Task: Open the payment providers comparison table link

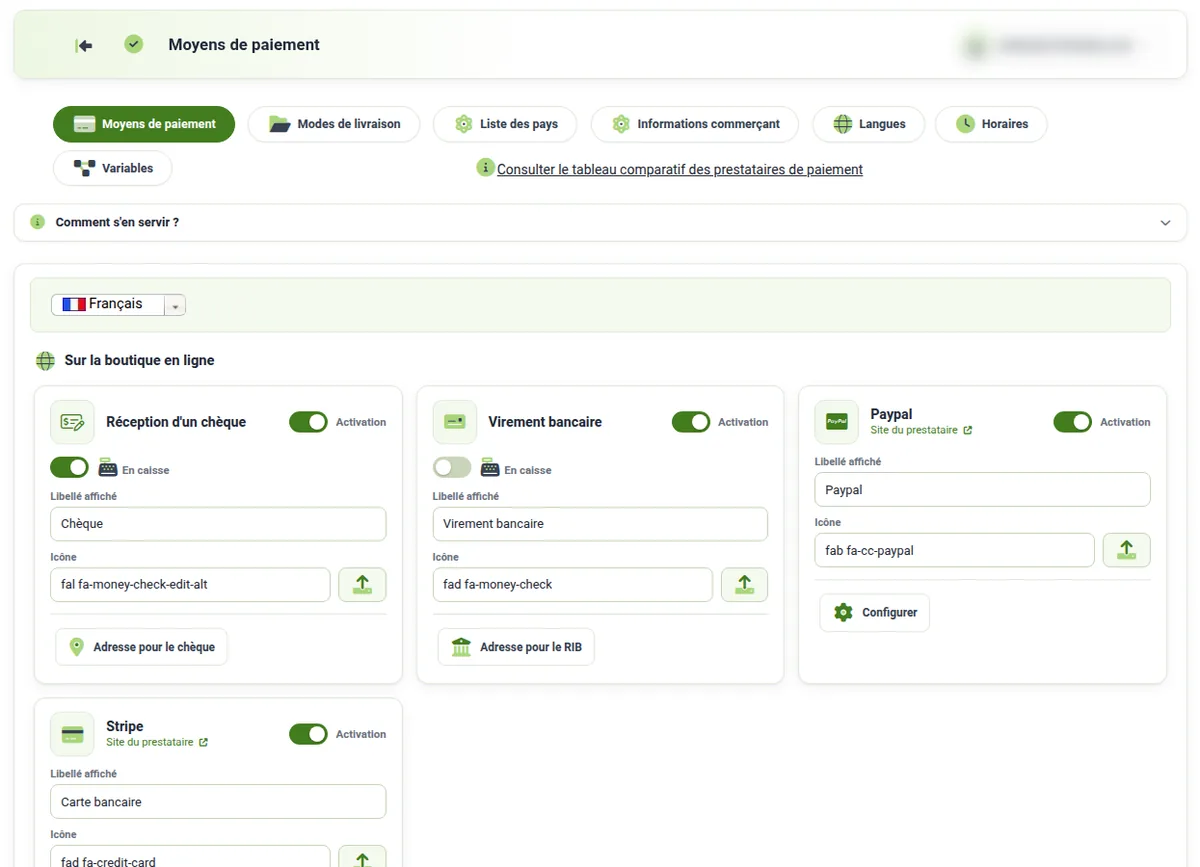Action: (680, 170)
